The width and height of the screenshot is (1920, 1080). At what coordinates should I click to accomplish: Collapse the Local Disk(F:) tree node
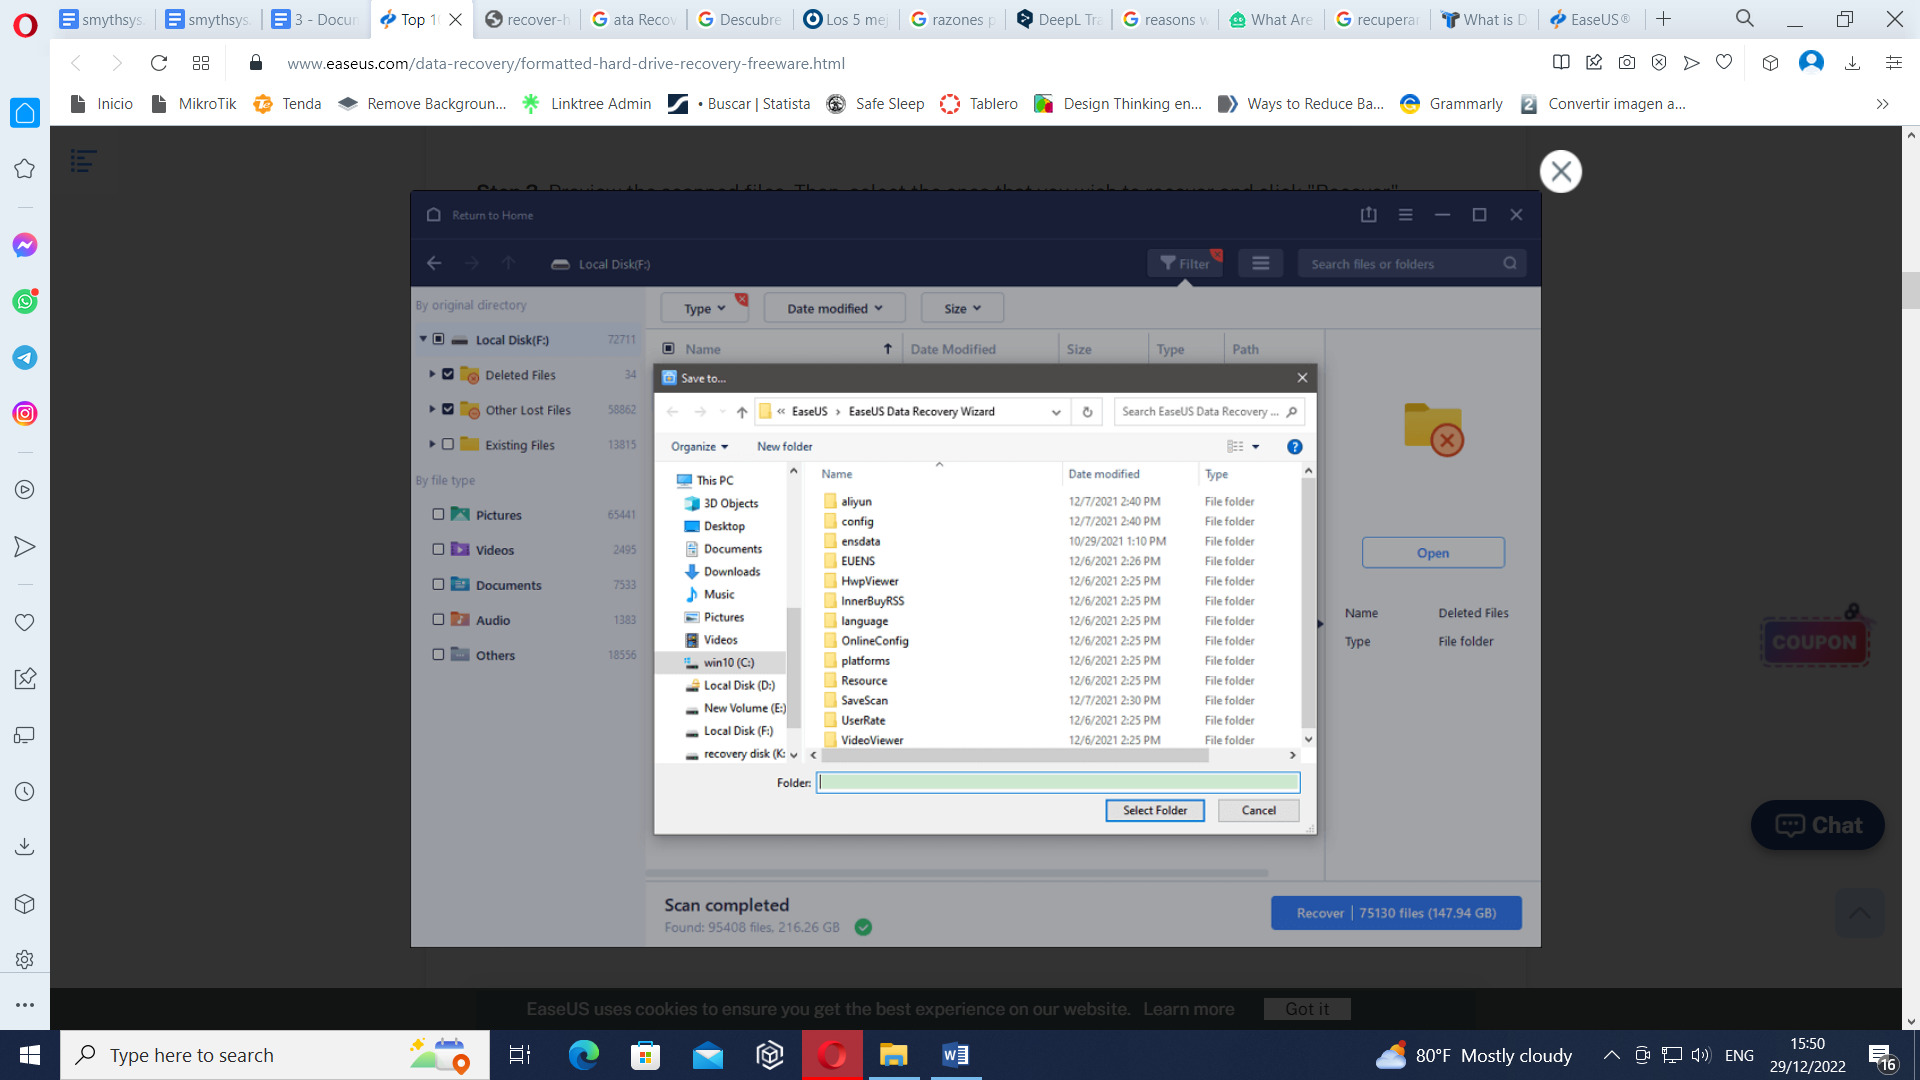pos(423,339)
